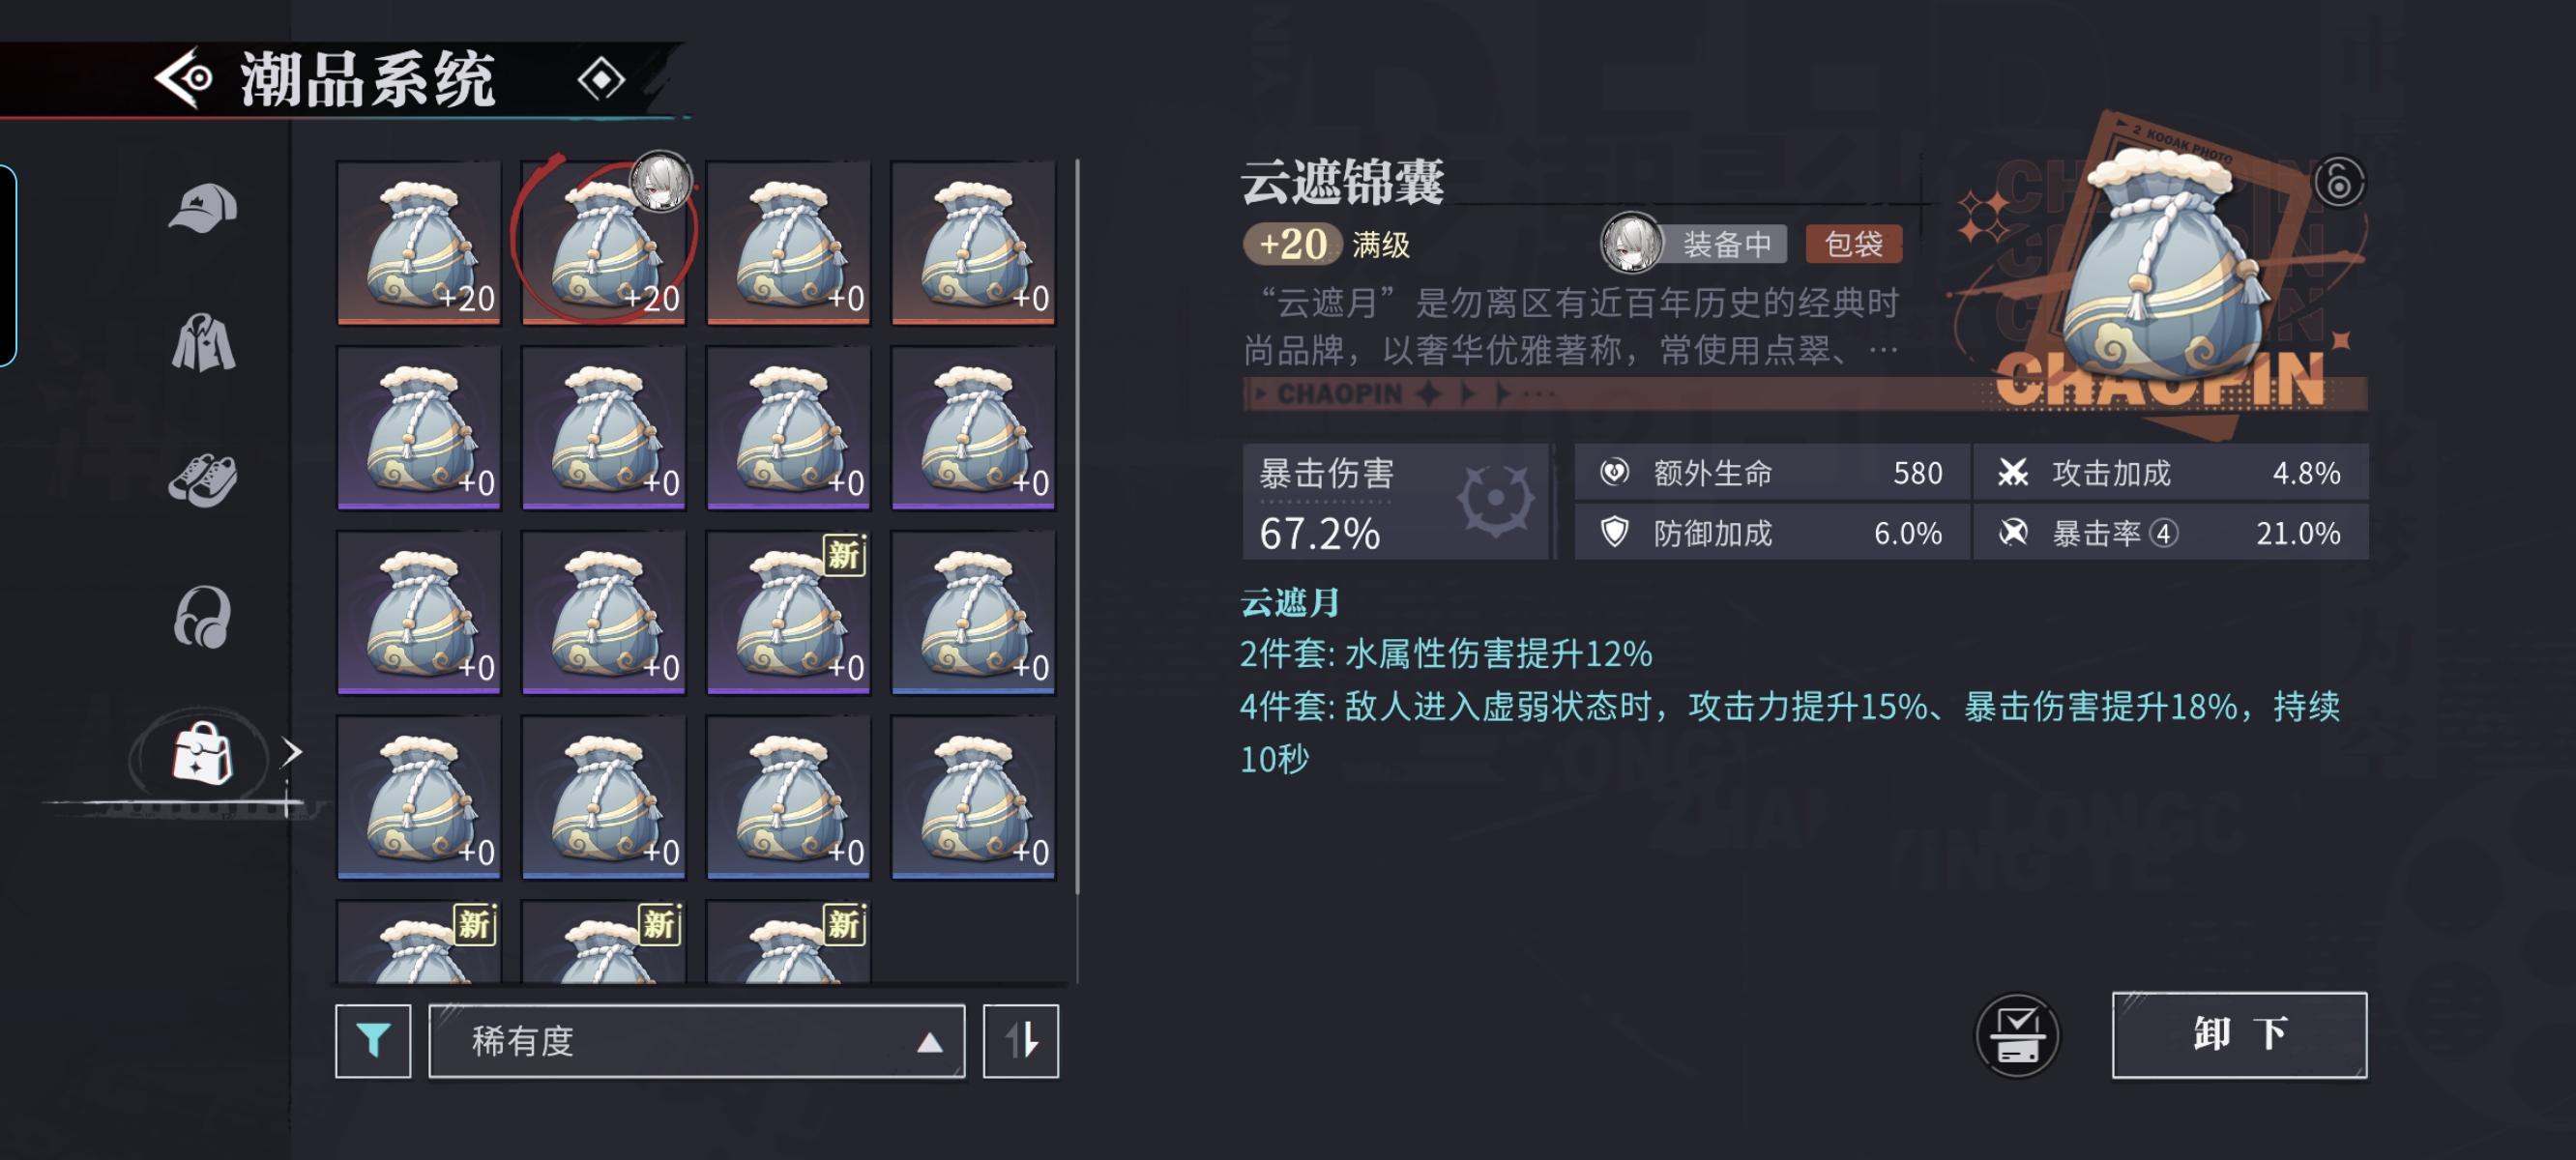Viewport: 2576px width, 1160px height.
Task: Click the 包袋 category tag
Action: (1853, 244)
